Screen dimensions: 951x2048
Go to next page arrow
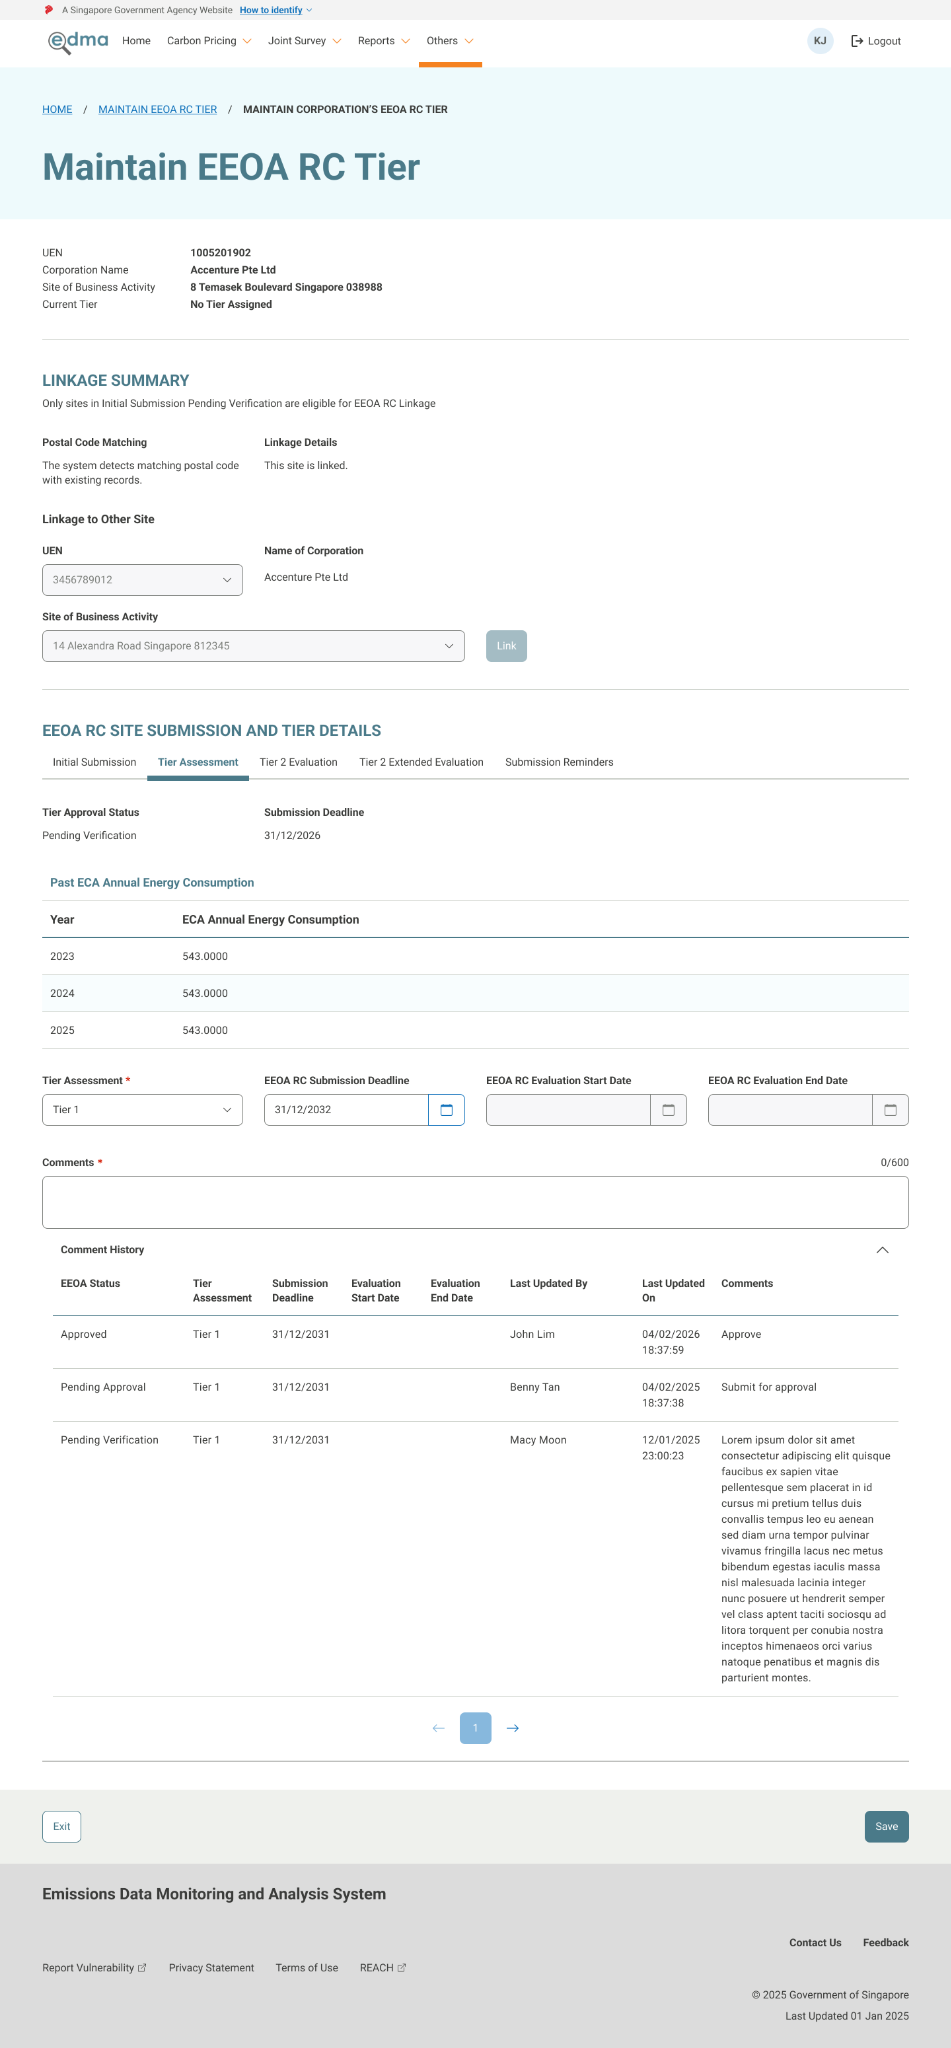(x=513, y=1728)
